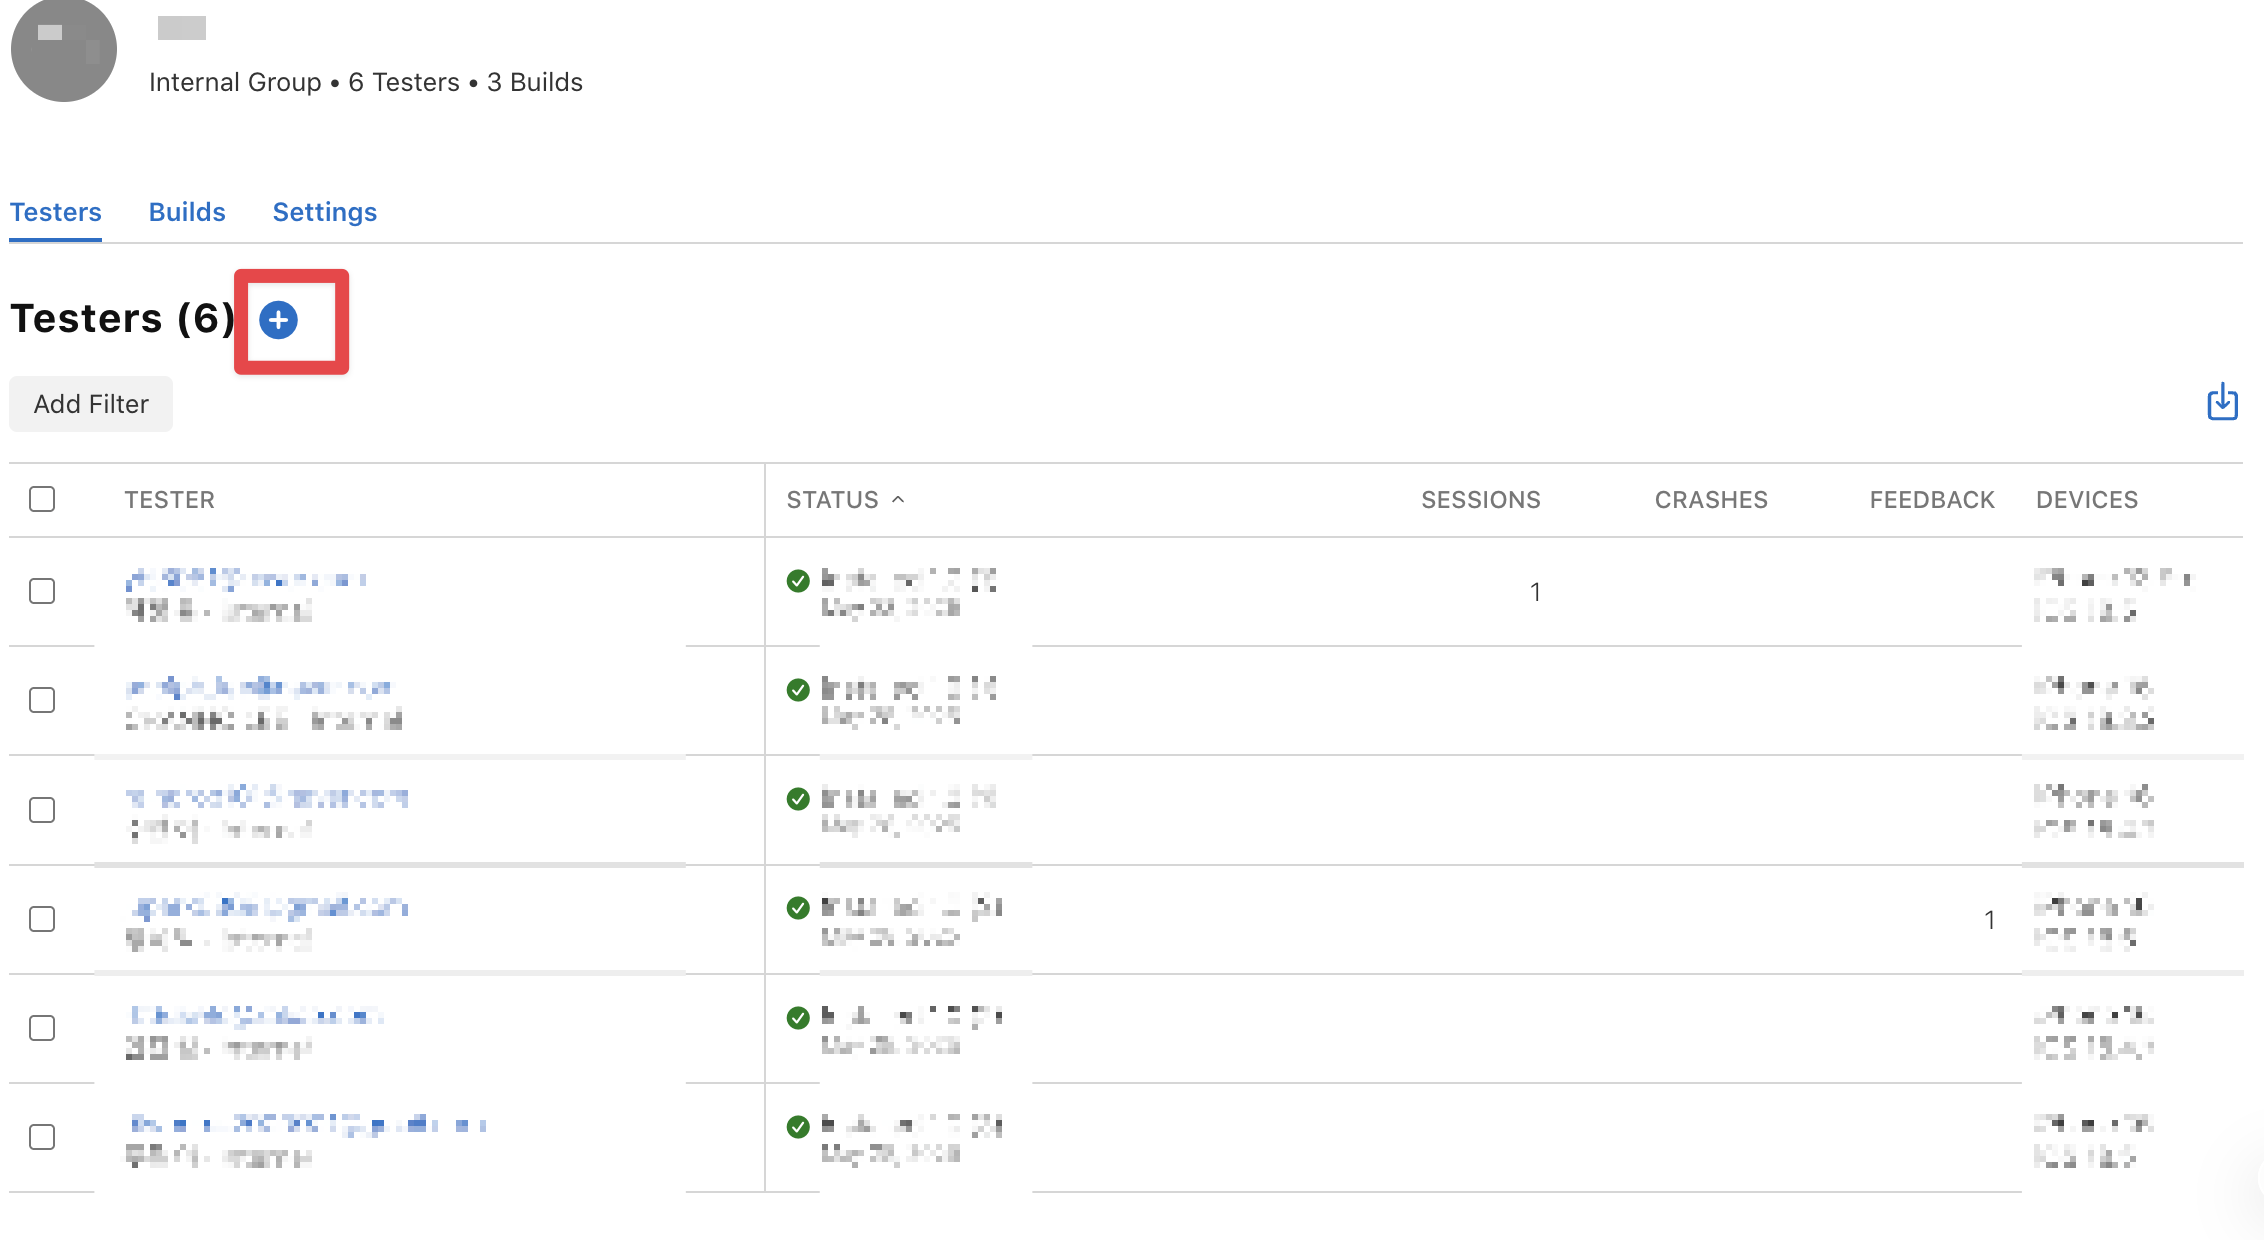Click the blue plus add tester icon

pos(278,320)
